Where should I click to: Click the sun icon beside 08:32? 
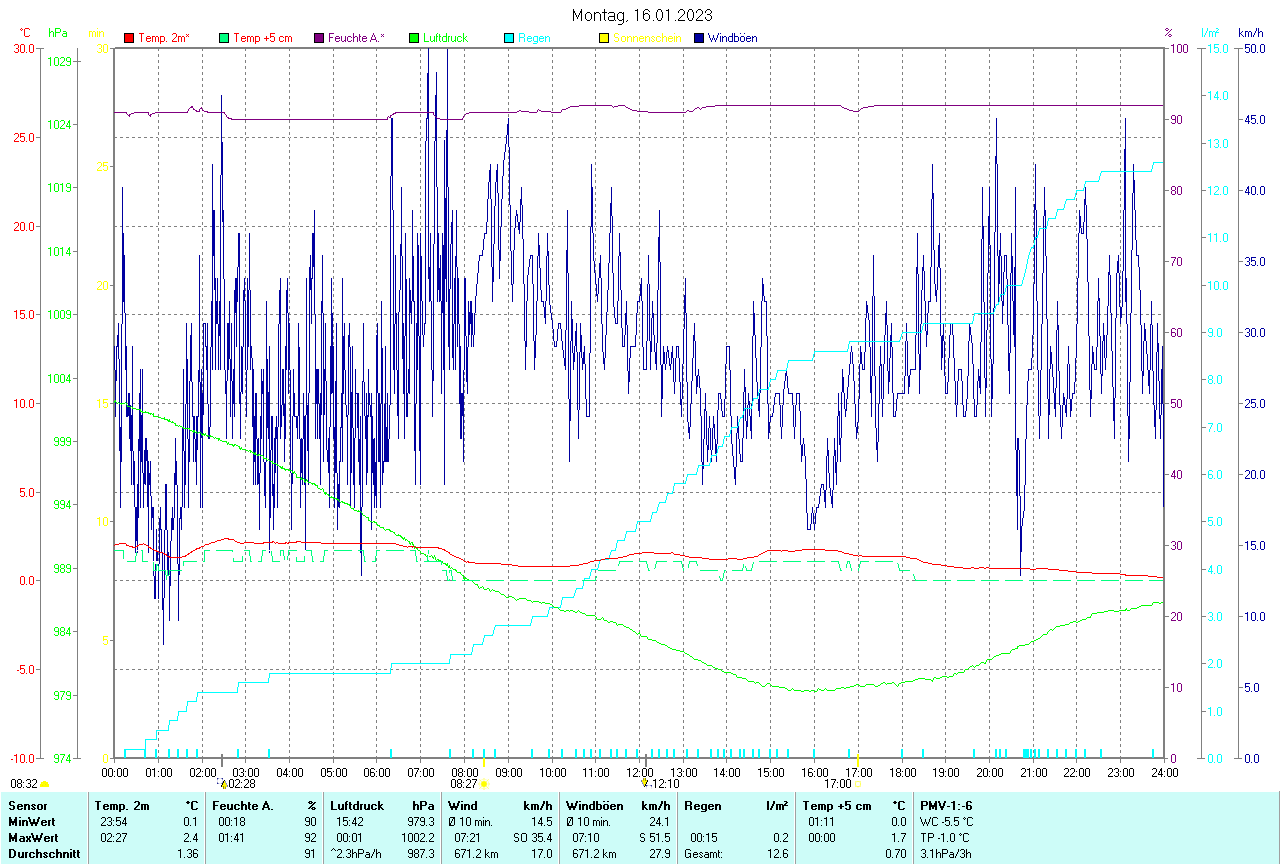click(x=45, y=785)
